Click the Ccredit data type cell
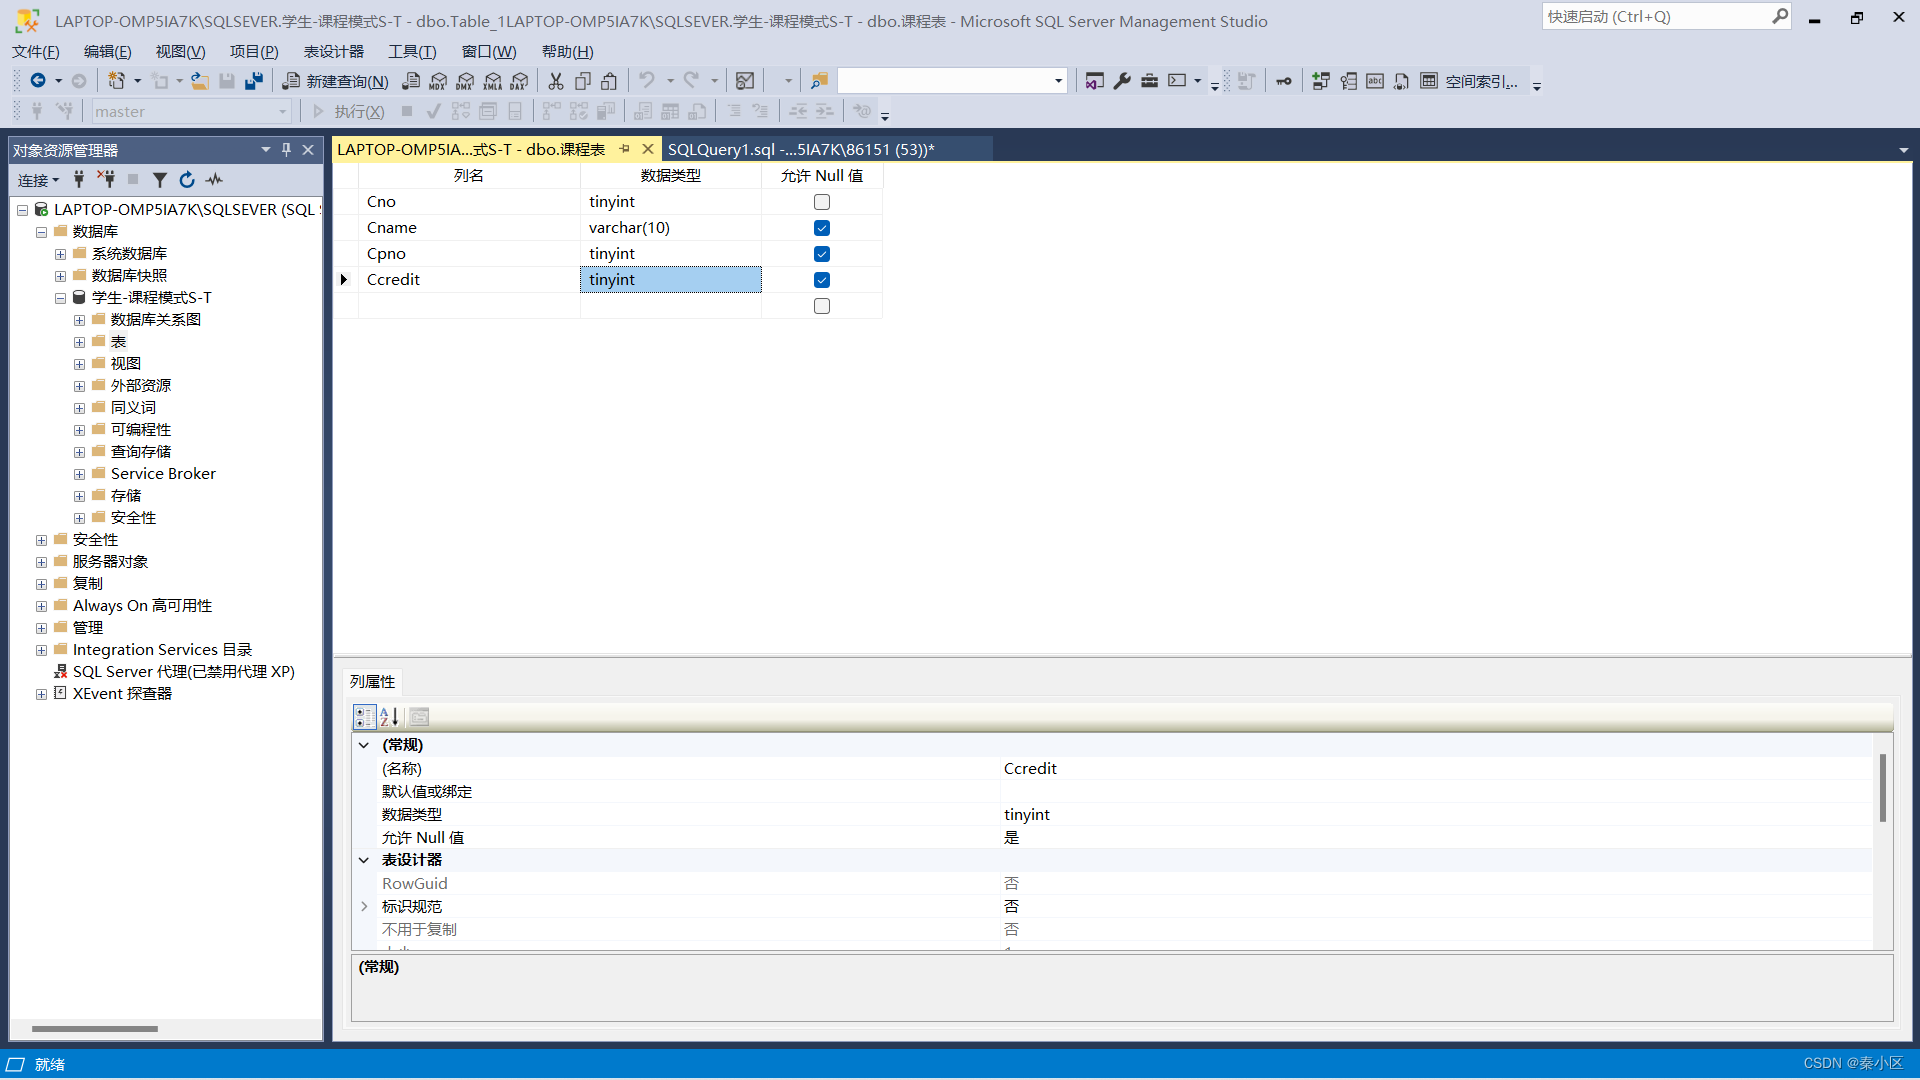 point(670,280)
